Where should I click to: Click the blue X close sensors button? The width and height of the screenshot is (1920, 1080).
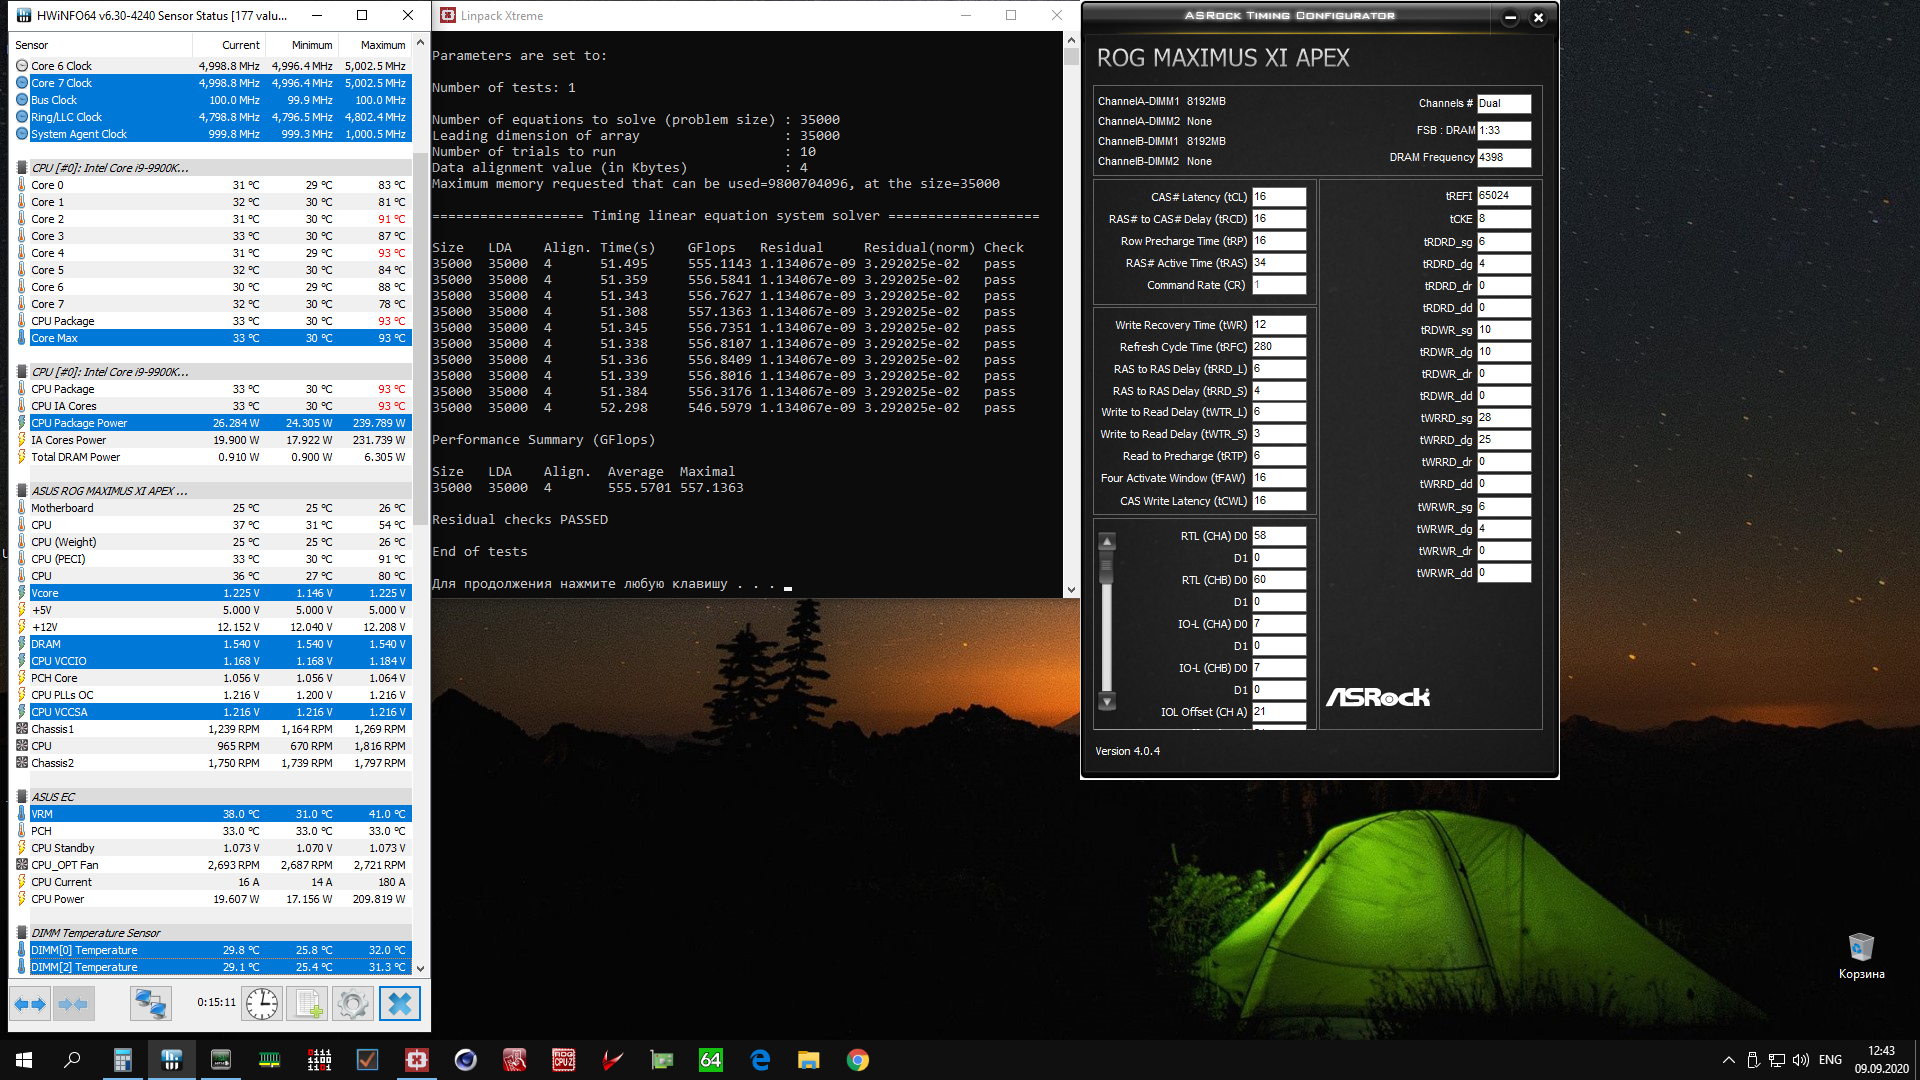[x=399, y=1004]
